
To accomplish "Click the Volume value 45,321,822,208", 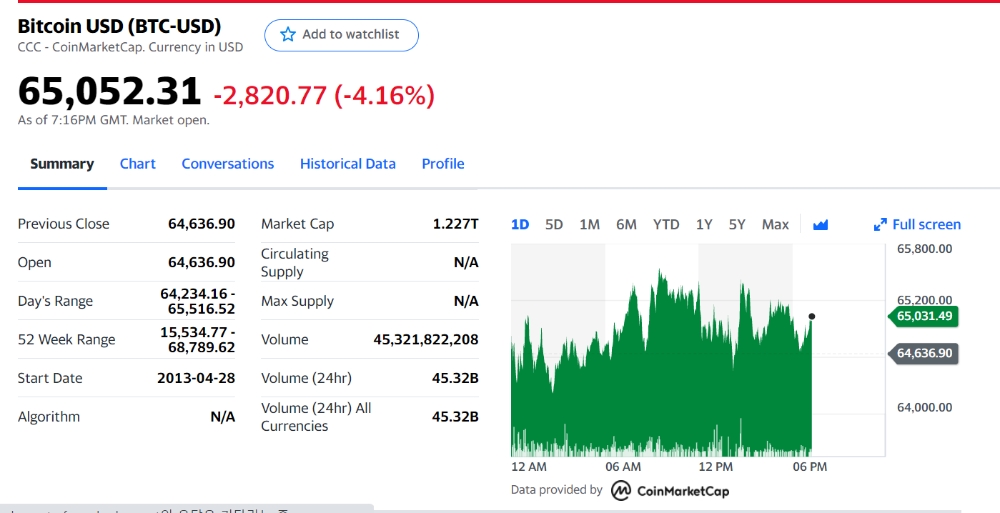I will [425, 339].
